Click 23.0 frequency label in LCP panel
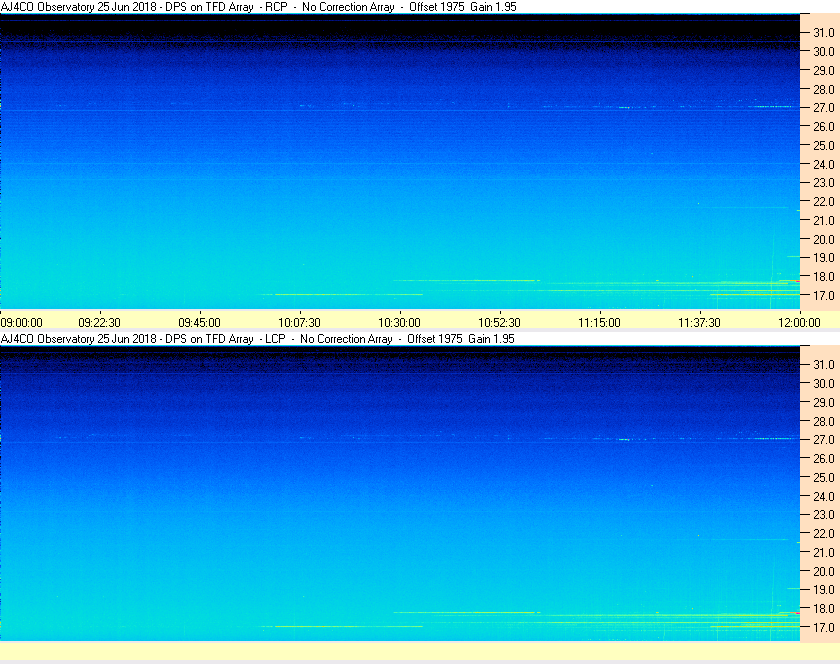840x664 pixels. [x=824, y=514]
